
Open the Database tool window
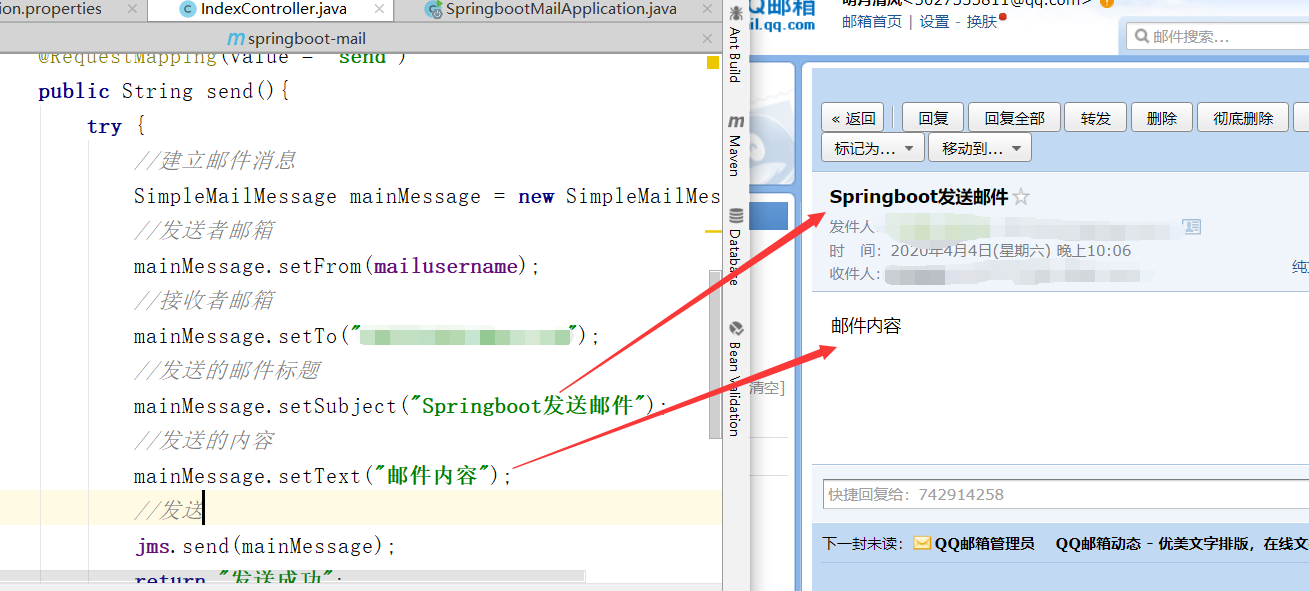(x=736, y=245)
